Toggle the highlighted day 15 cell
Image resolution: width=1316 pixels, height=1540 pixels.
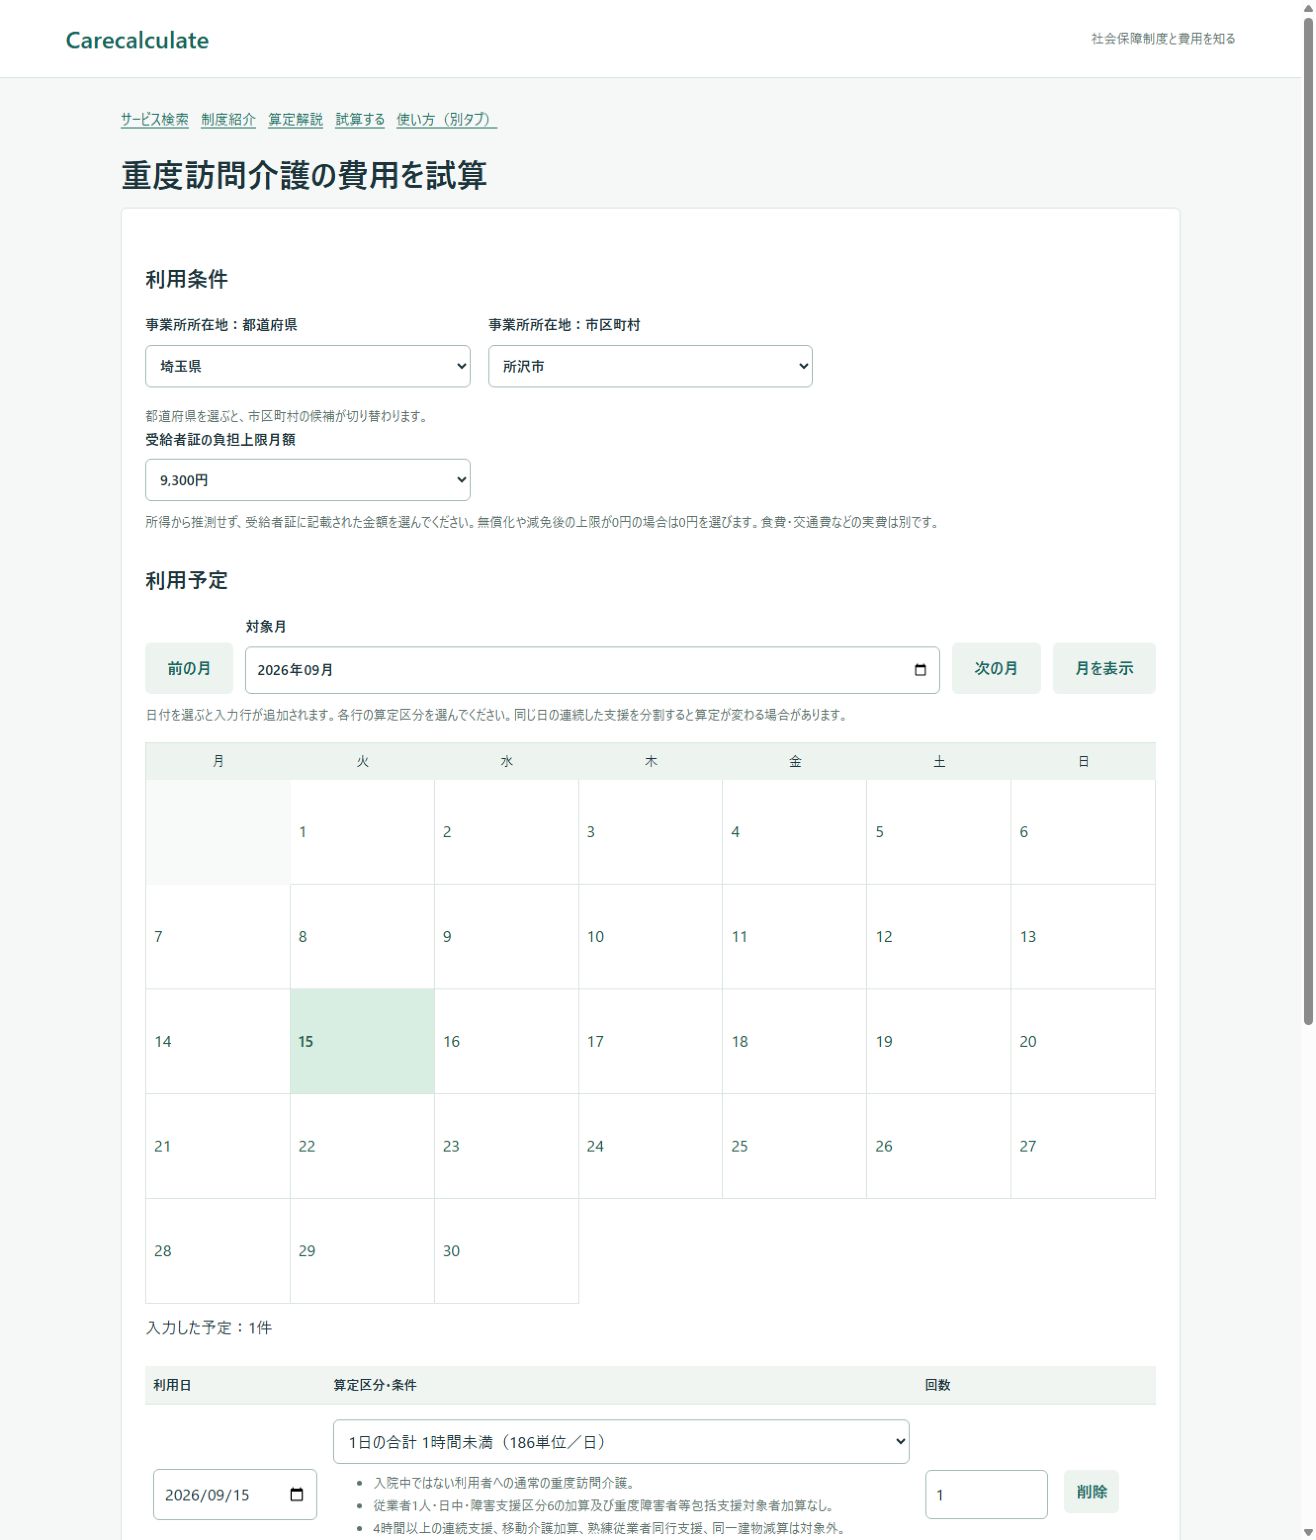click(362, 1042)
